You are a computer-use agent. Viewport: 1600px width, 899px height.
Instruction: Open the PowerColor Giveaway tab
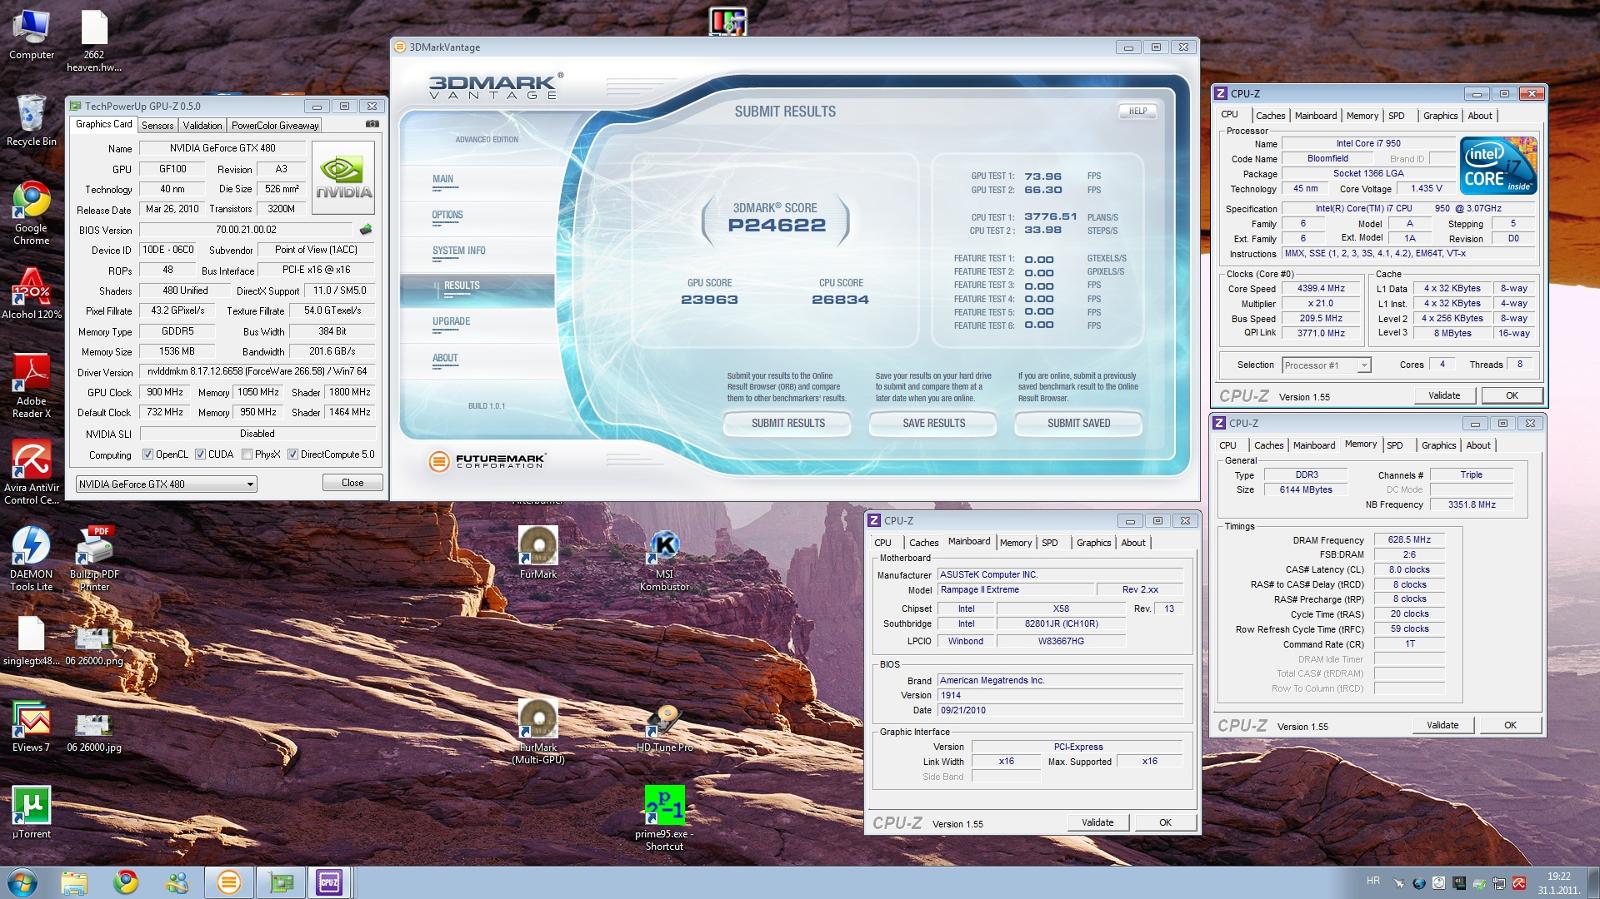[275, 125]
